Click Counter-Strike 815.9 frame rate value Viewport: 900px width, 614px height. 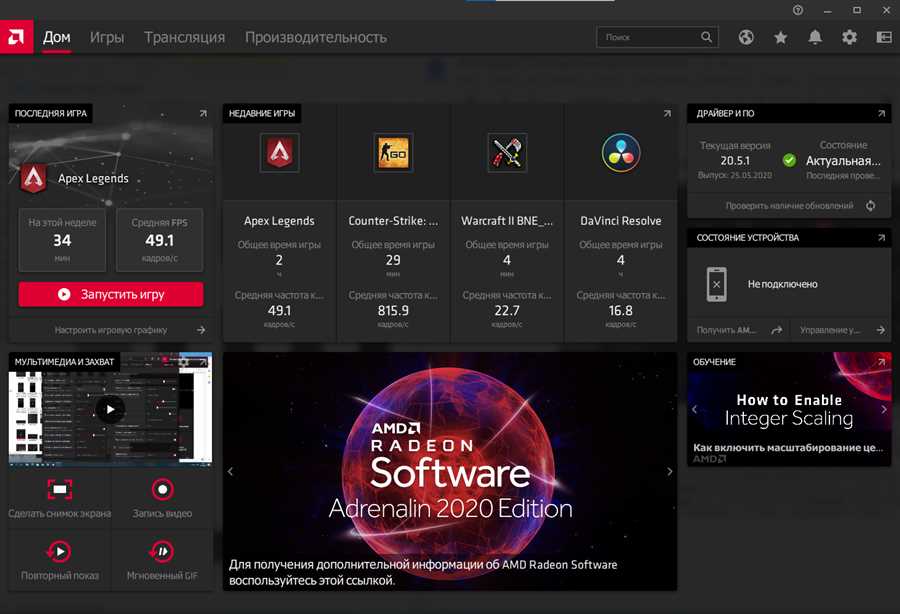pyautogui.click(x=393, y=310)
